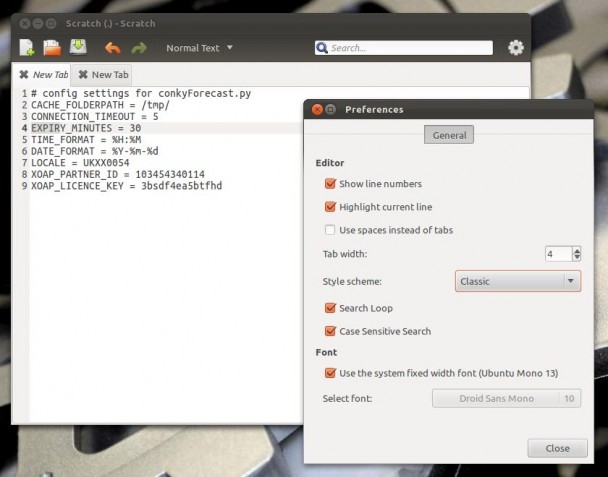
Task: Click the green redo arrow
Action: (139, 48)
